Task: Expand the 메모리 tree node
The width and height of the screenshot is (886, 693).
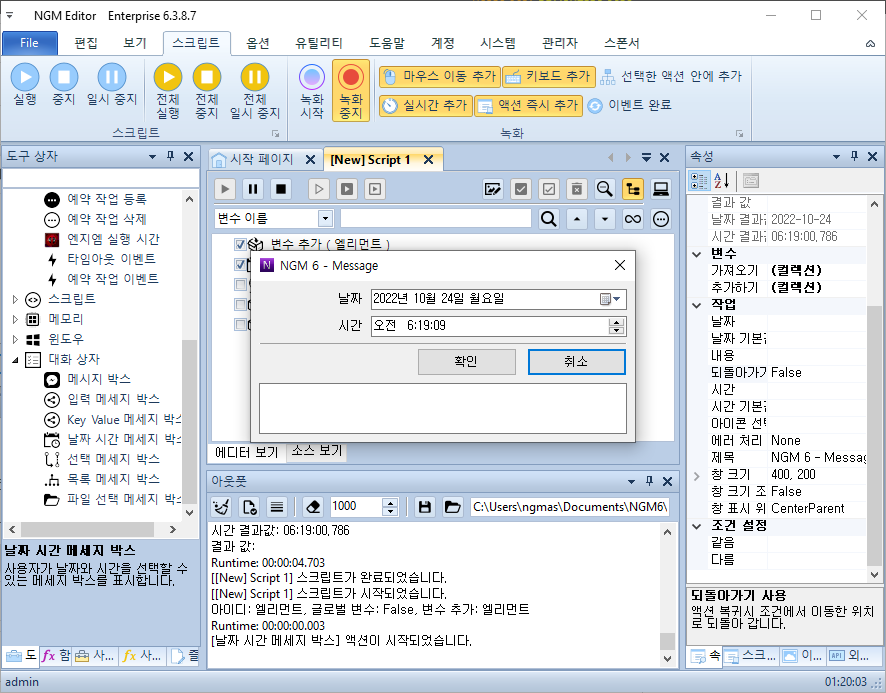Action: point(15,319)
